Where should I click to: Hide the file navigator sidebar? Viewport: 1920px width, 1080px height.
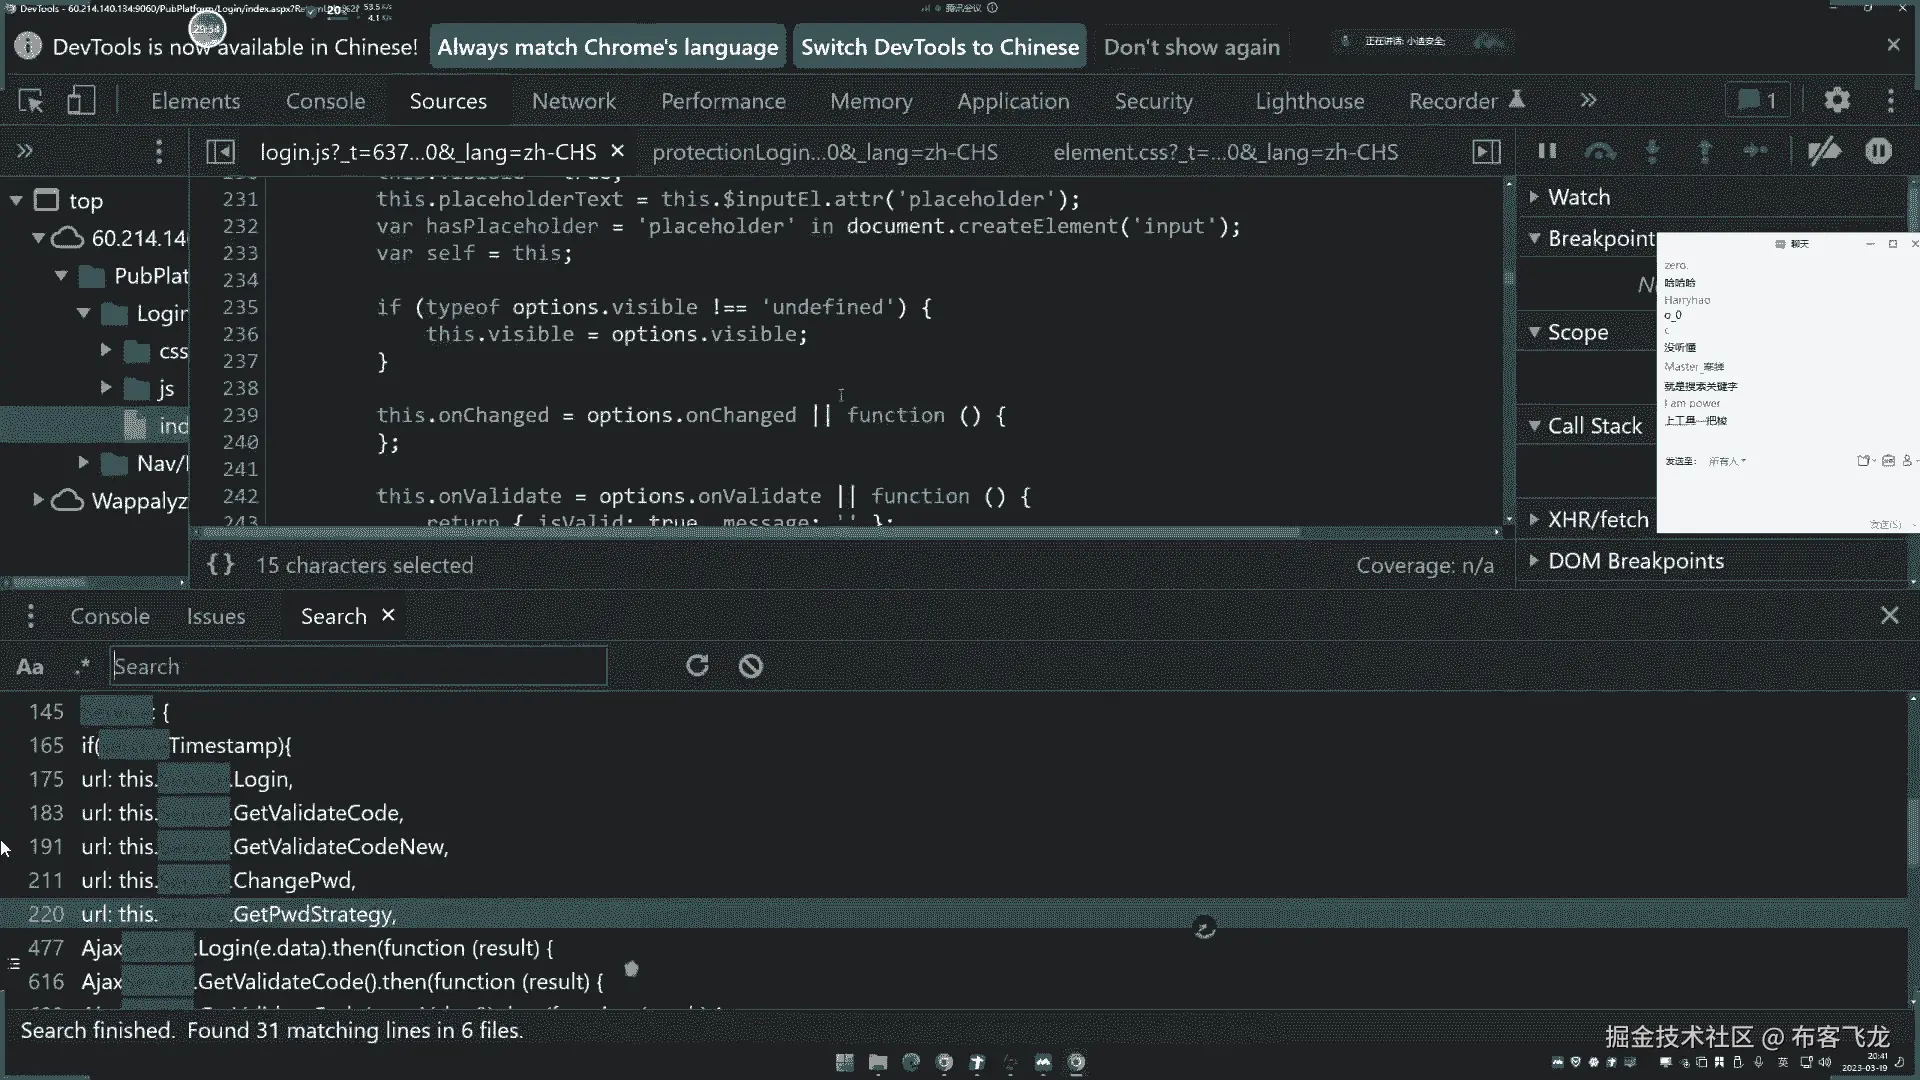coord(220,152)
